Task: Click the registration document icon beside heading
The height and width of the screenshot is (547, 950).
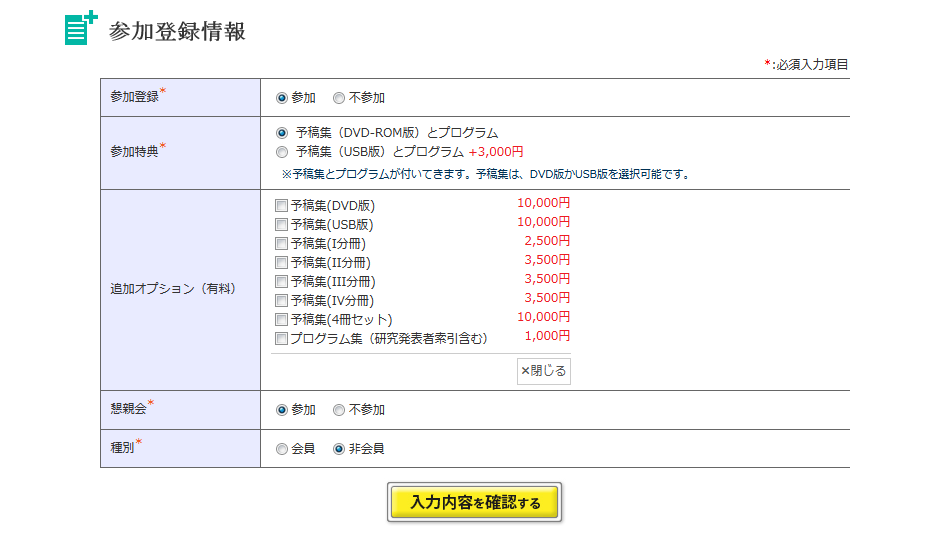Action: pyautogui.click(x=81, y=28)
